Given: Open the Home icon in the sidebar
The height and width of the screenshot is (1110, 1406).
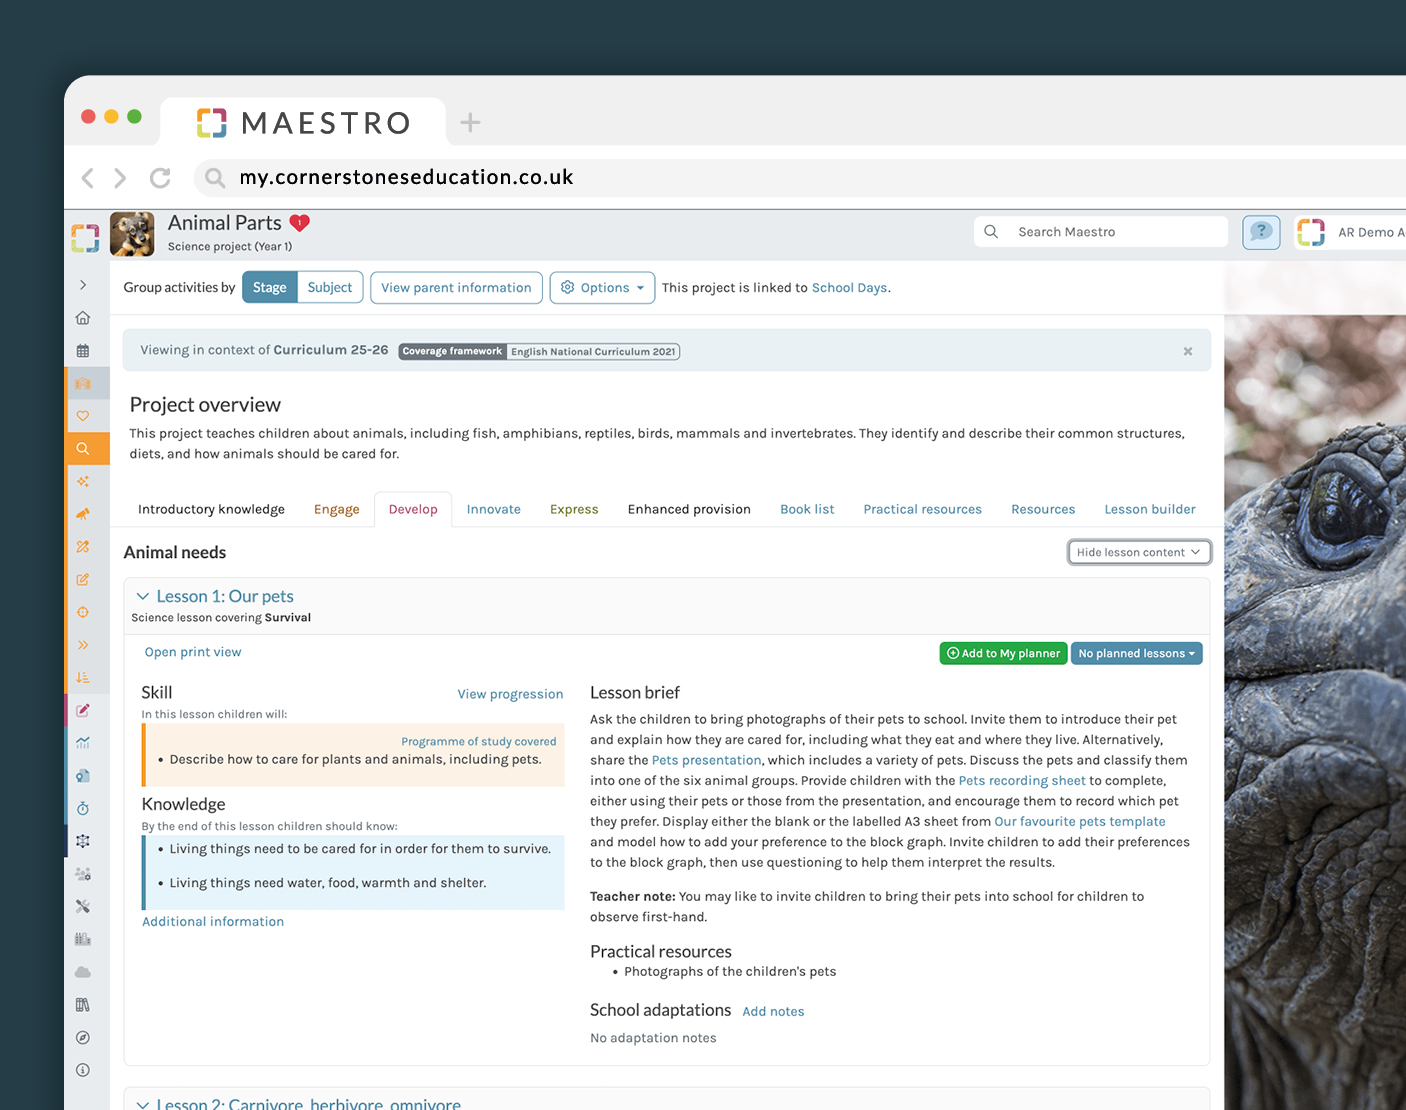Looking at the screenshot, I should coord(83,317).
